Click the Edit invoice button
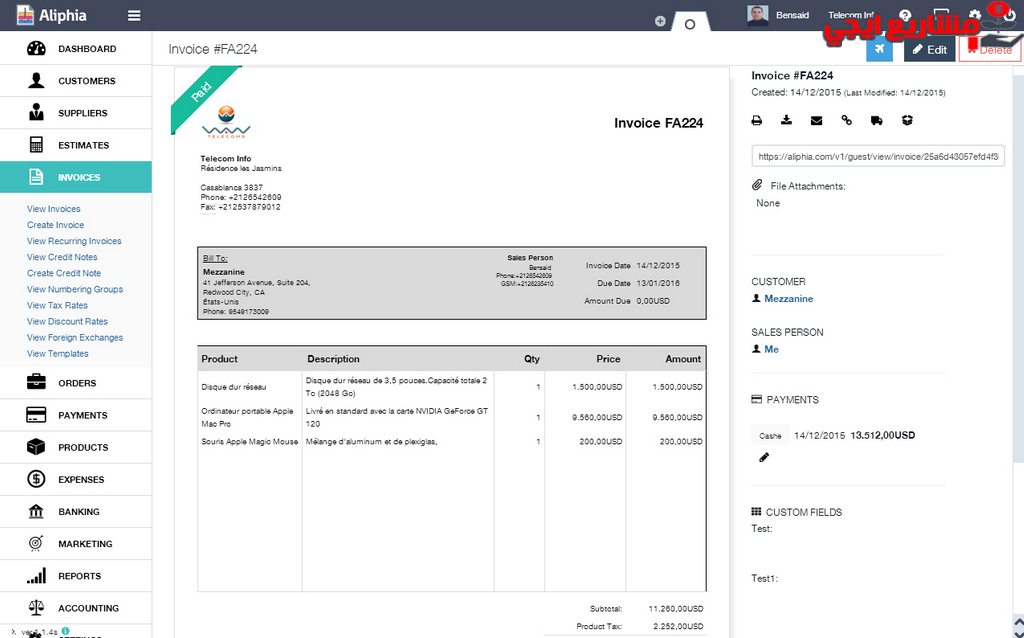 tap(929, 49)
